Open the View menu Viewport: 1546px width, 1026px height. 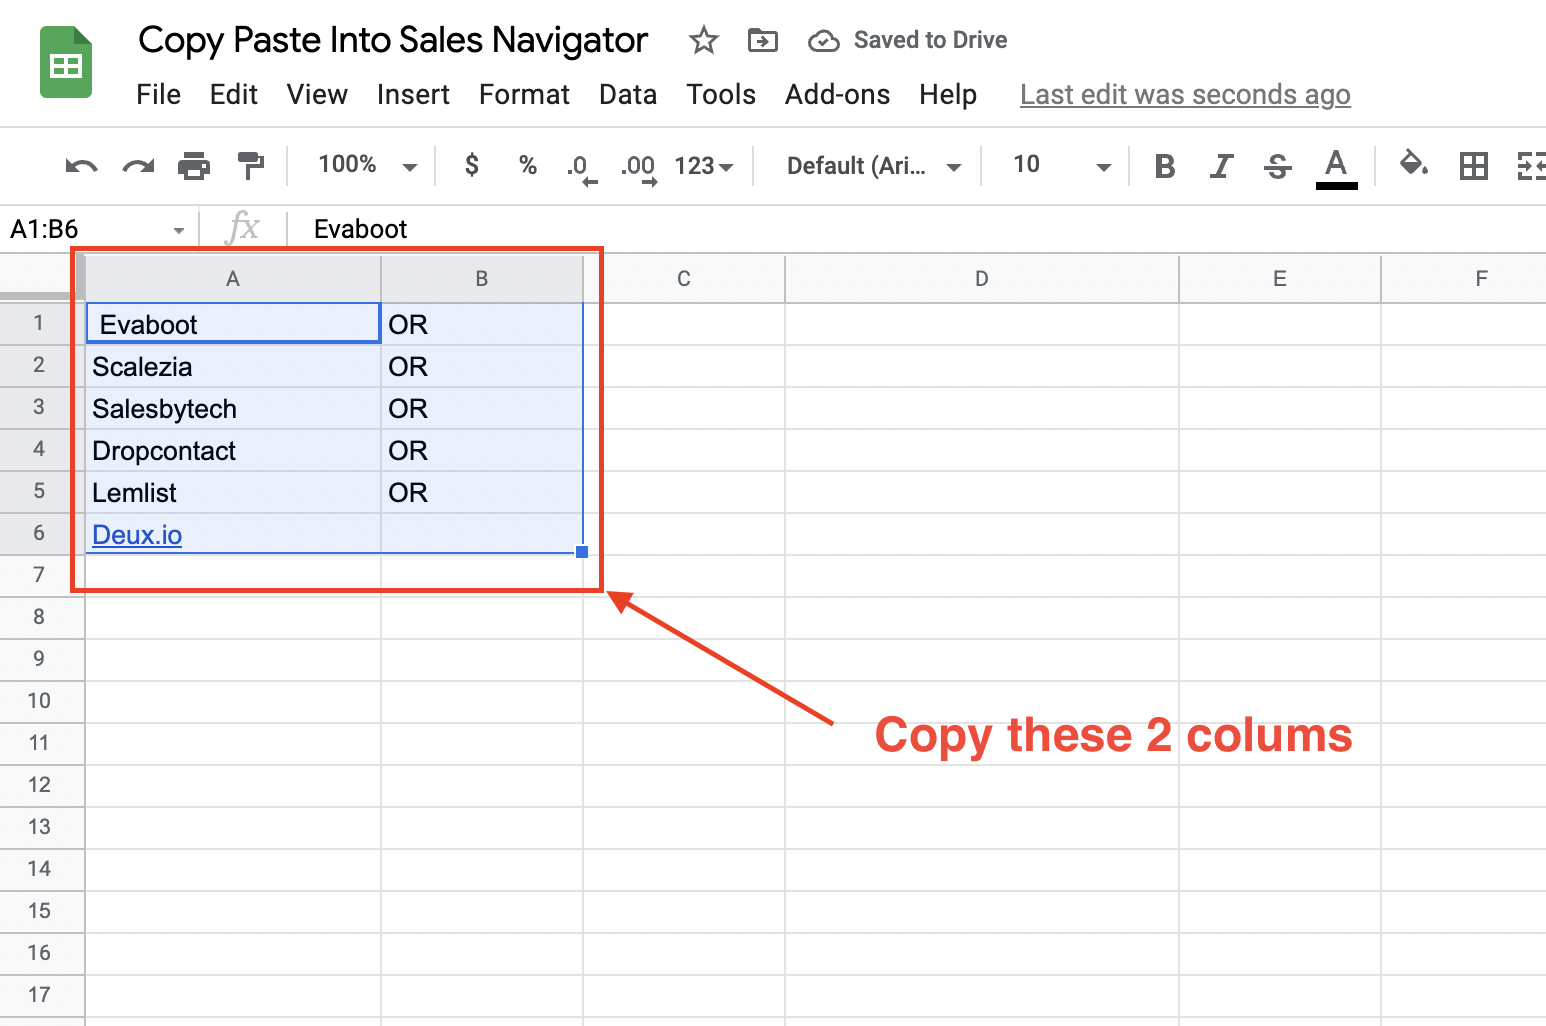pos(317,95)
